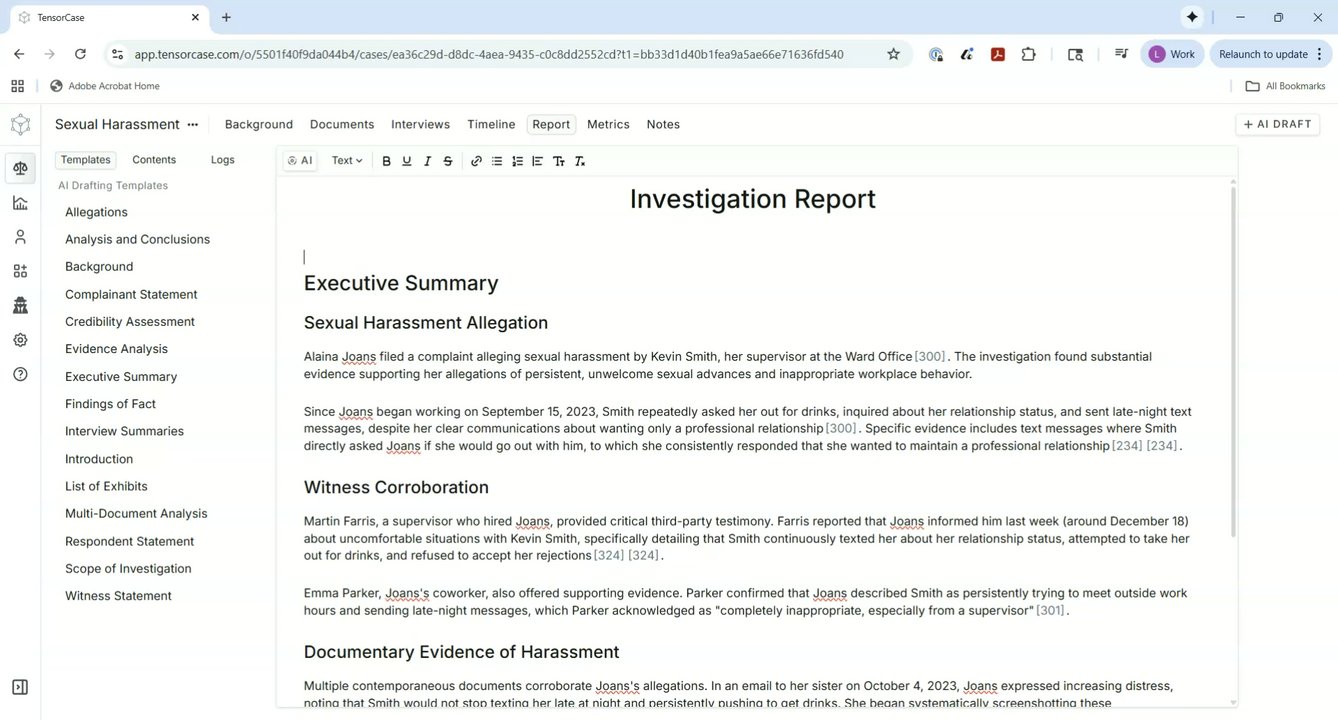Create a bulleted list in the editor
Screen dimensions: 1338x720
click(x=497, y=161)
